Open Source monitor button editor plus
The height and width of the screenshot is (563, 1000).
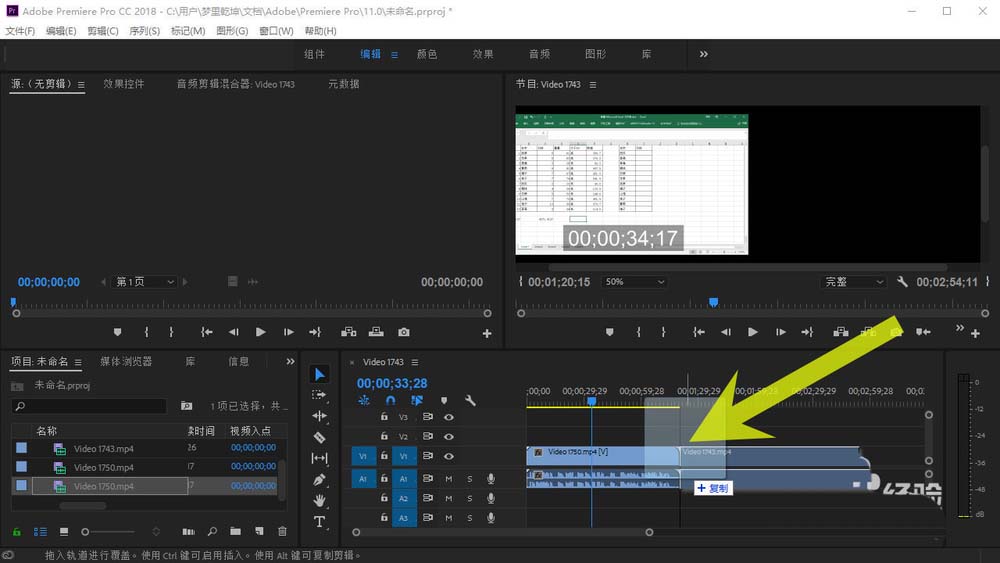point(487,333)
